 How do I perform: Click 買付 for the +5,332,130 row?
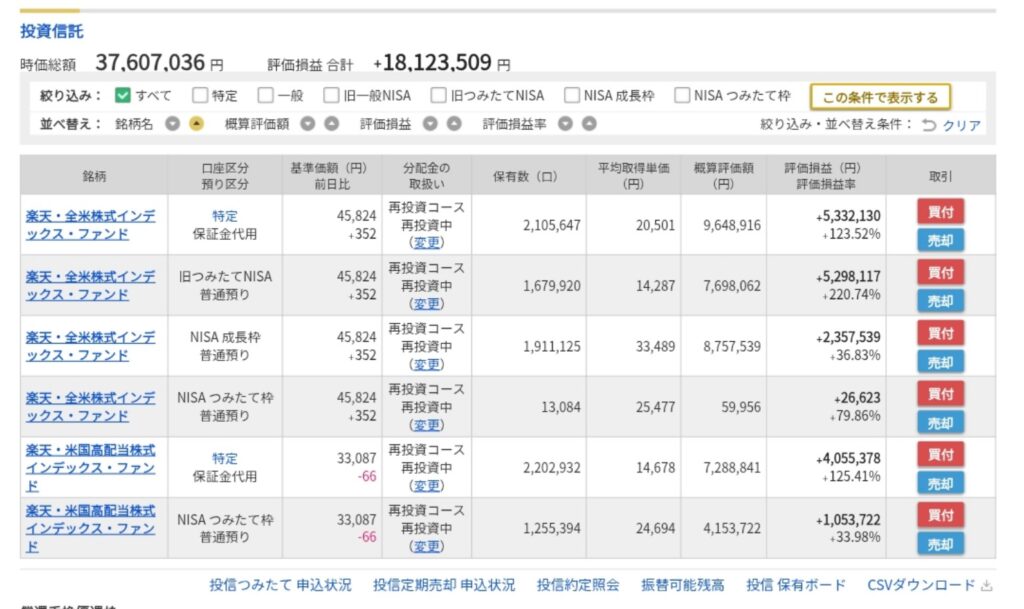(940, 211)
